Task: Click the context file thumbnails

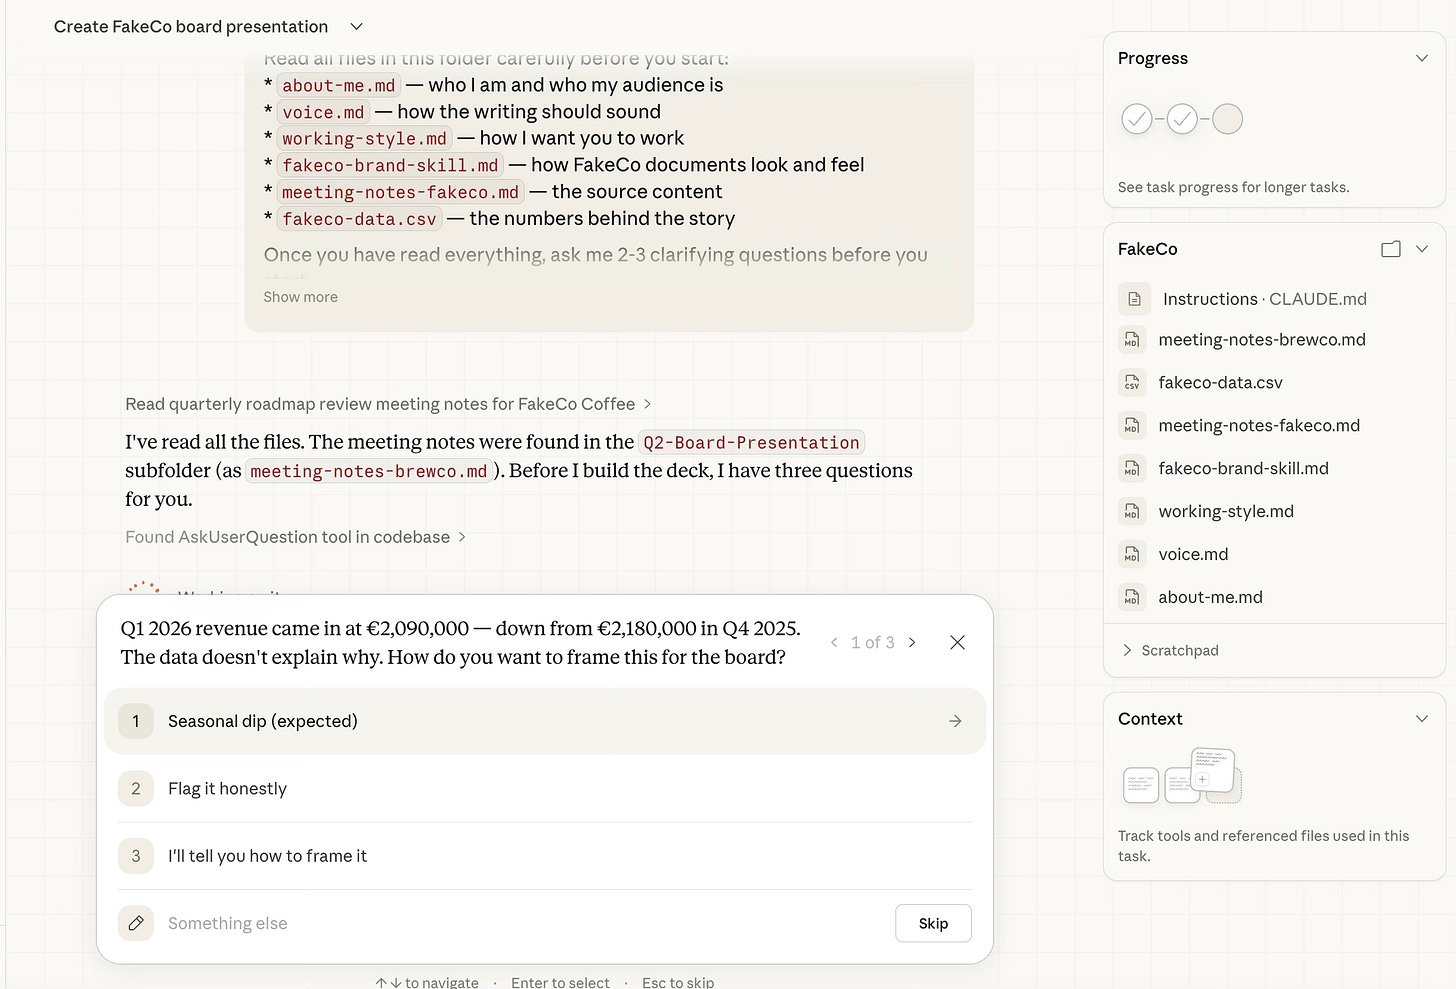Action: (x=1182, y=776)
